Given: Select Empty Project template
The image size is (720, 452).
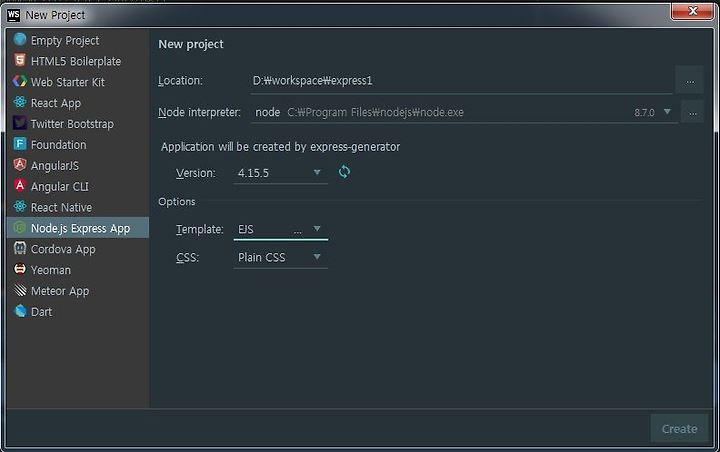Looking at the screenshot, I should point(78,40).
